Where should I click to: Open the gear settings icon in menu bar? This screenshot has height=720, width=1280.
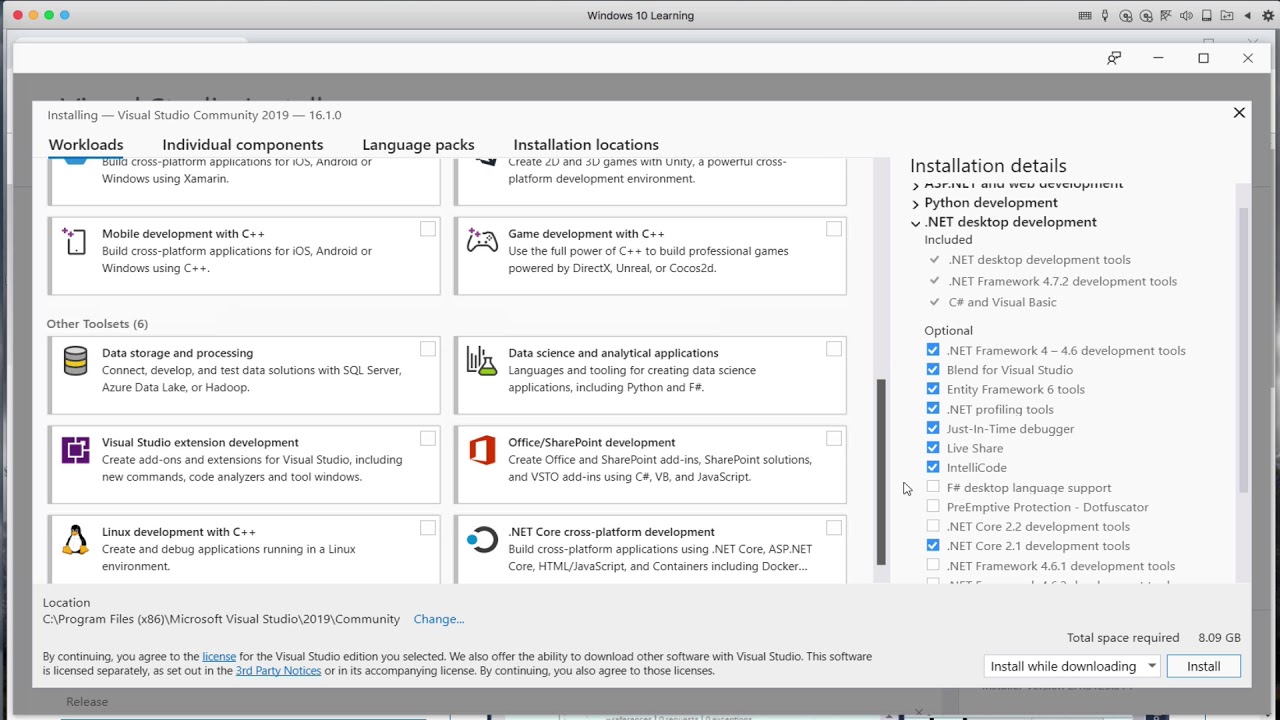click(x=1269, y=15)
